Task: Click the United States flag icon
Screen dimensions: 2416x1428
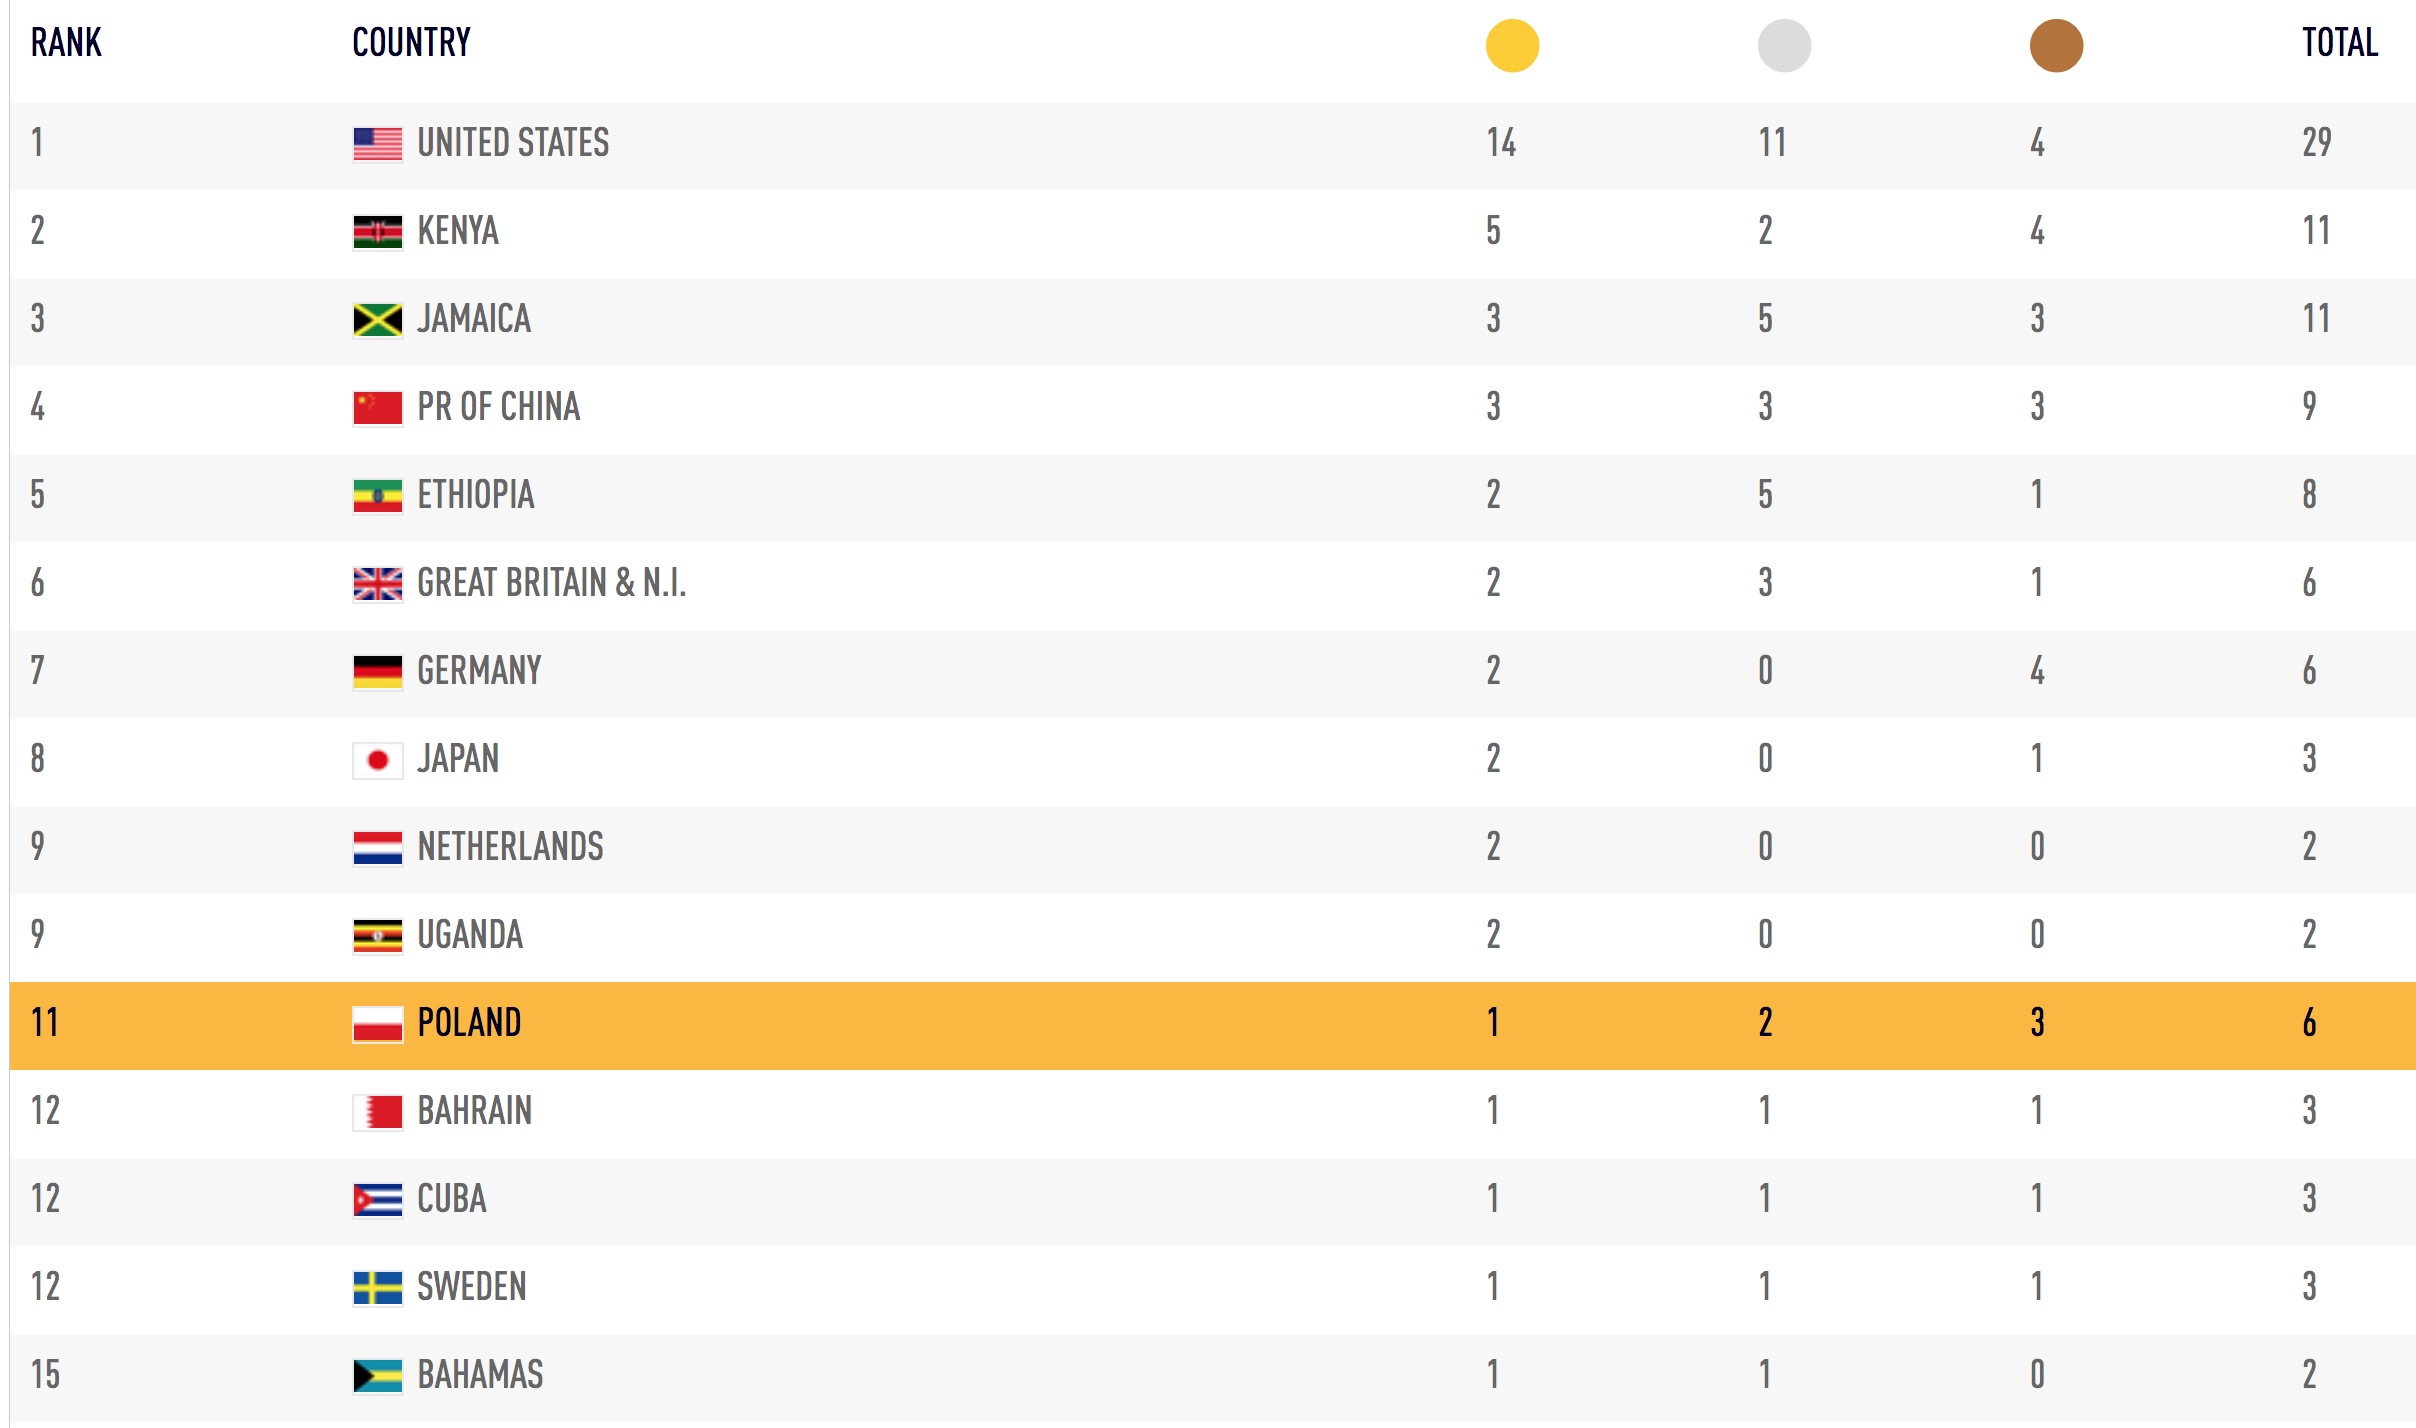Action: tap(378, 144)
